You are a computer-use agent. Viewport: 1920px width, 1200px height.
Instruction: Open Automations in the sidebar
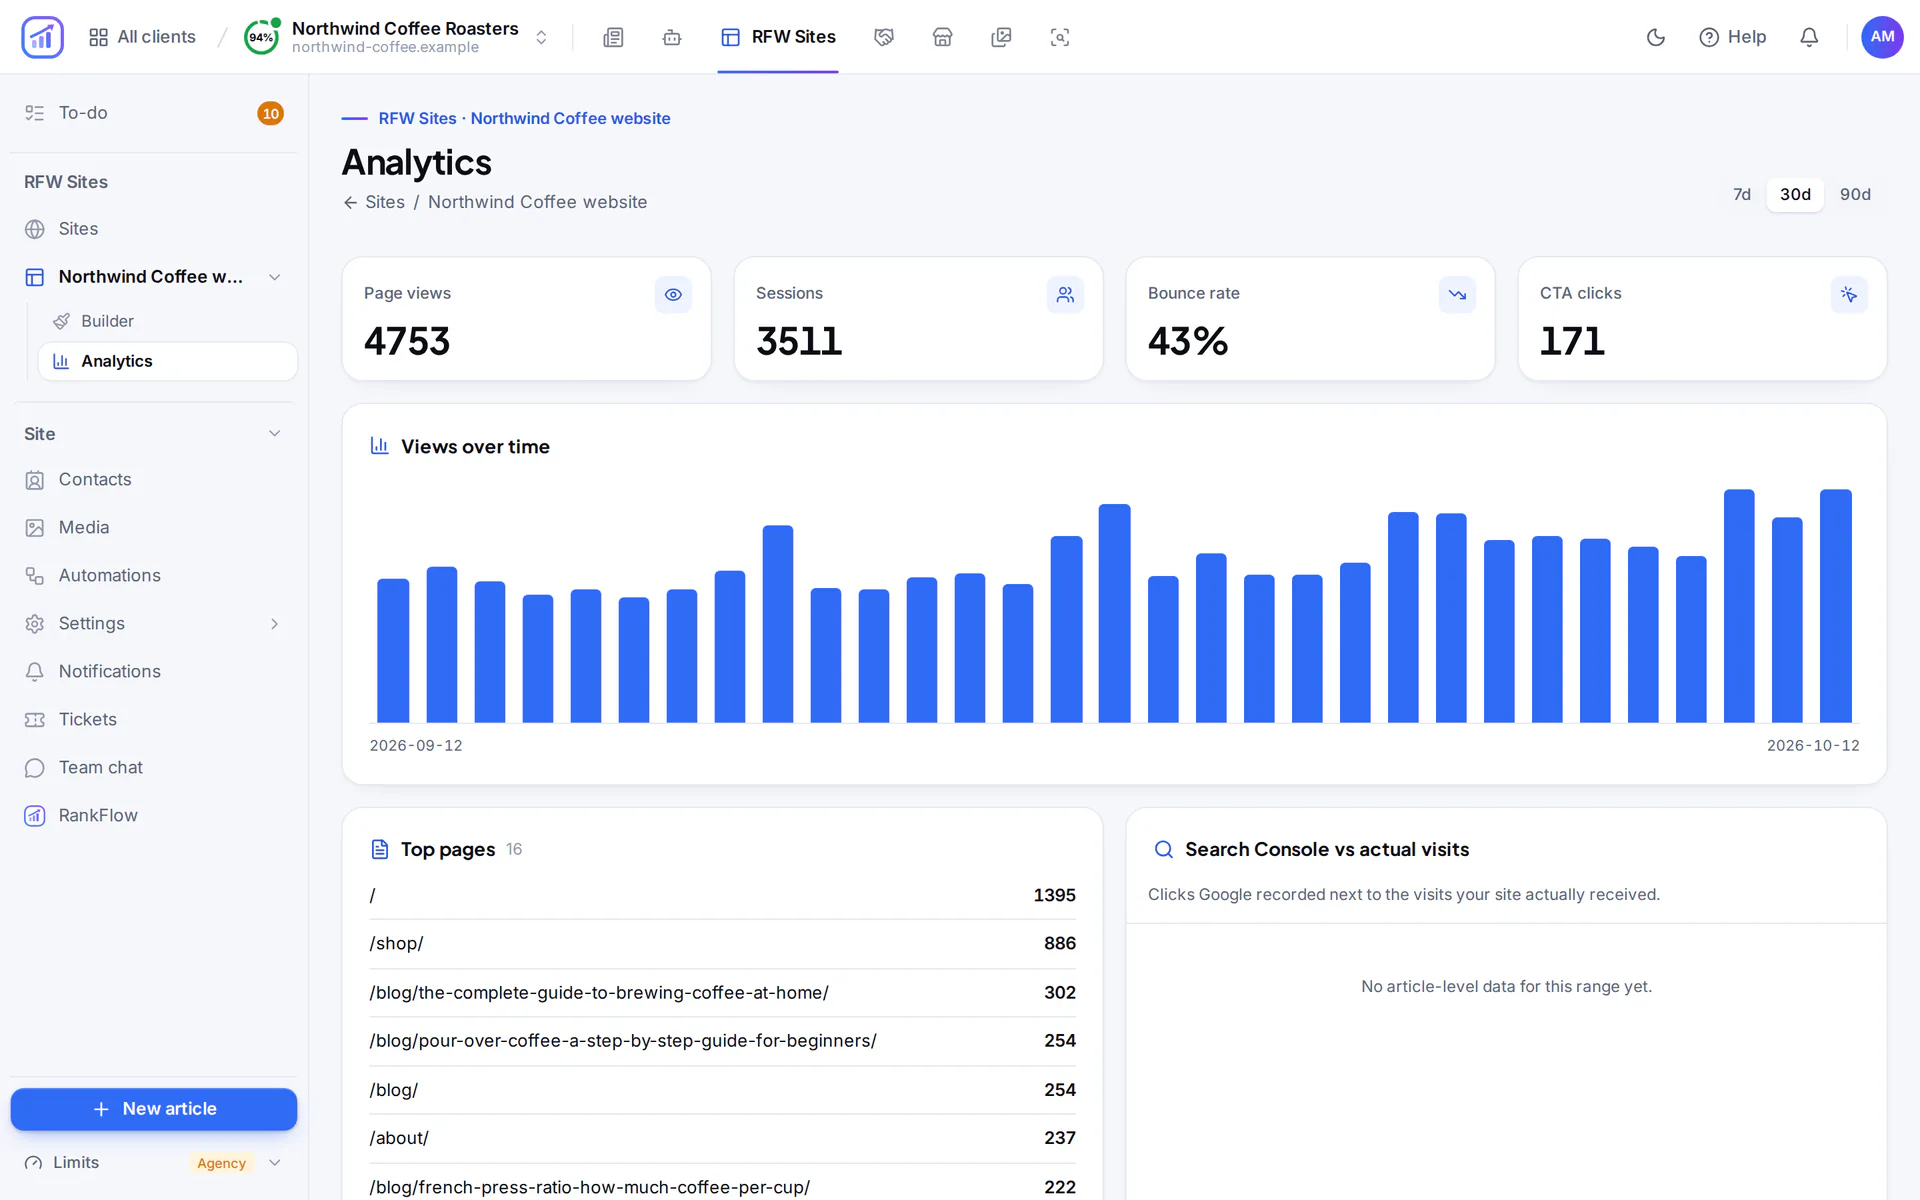point(154,576)
